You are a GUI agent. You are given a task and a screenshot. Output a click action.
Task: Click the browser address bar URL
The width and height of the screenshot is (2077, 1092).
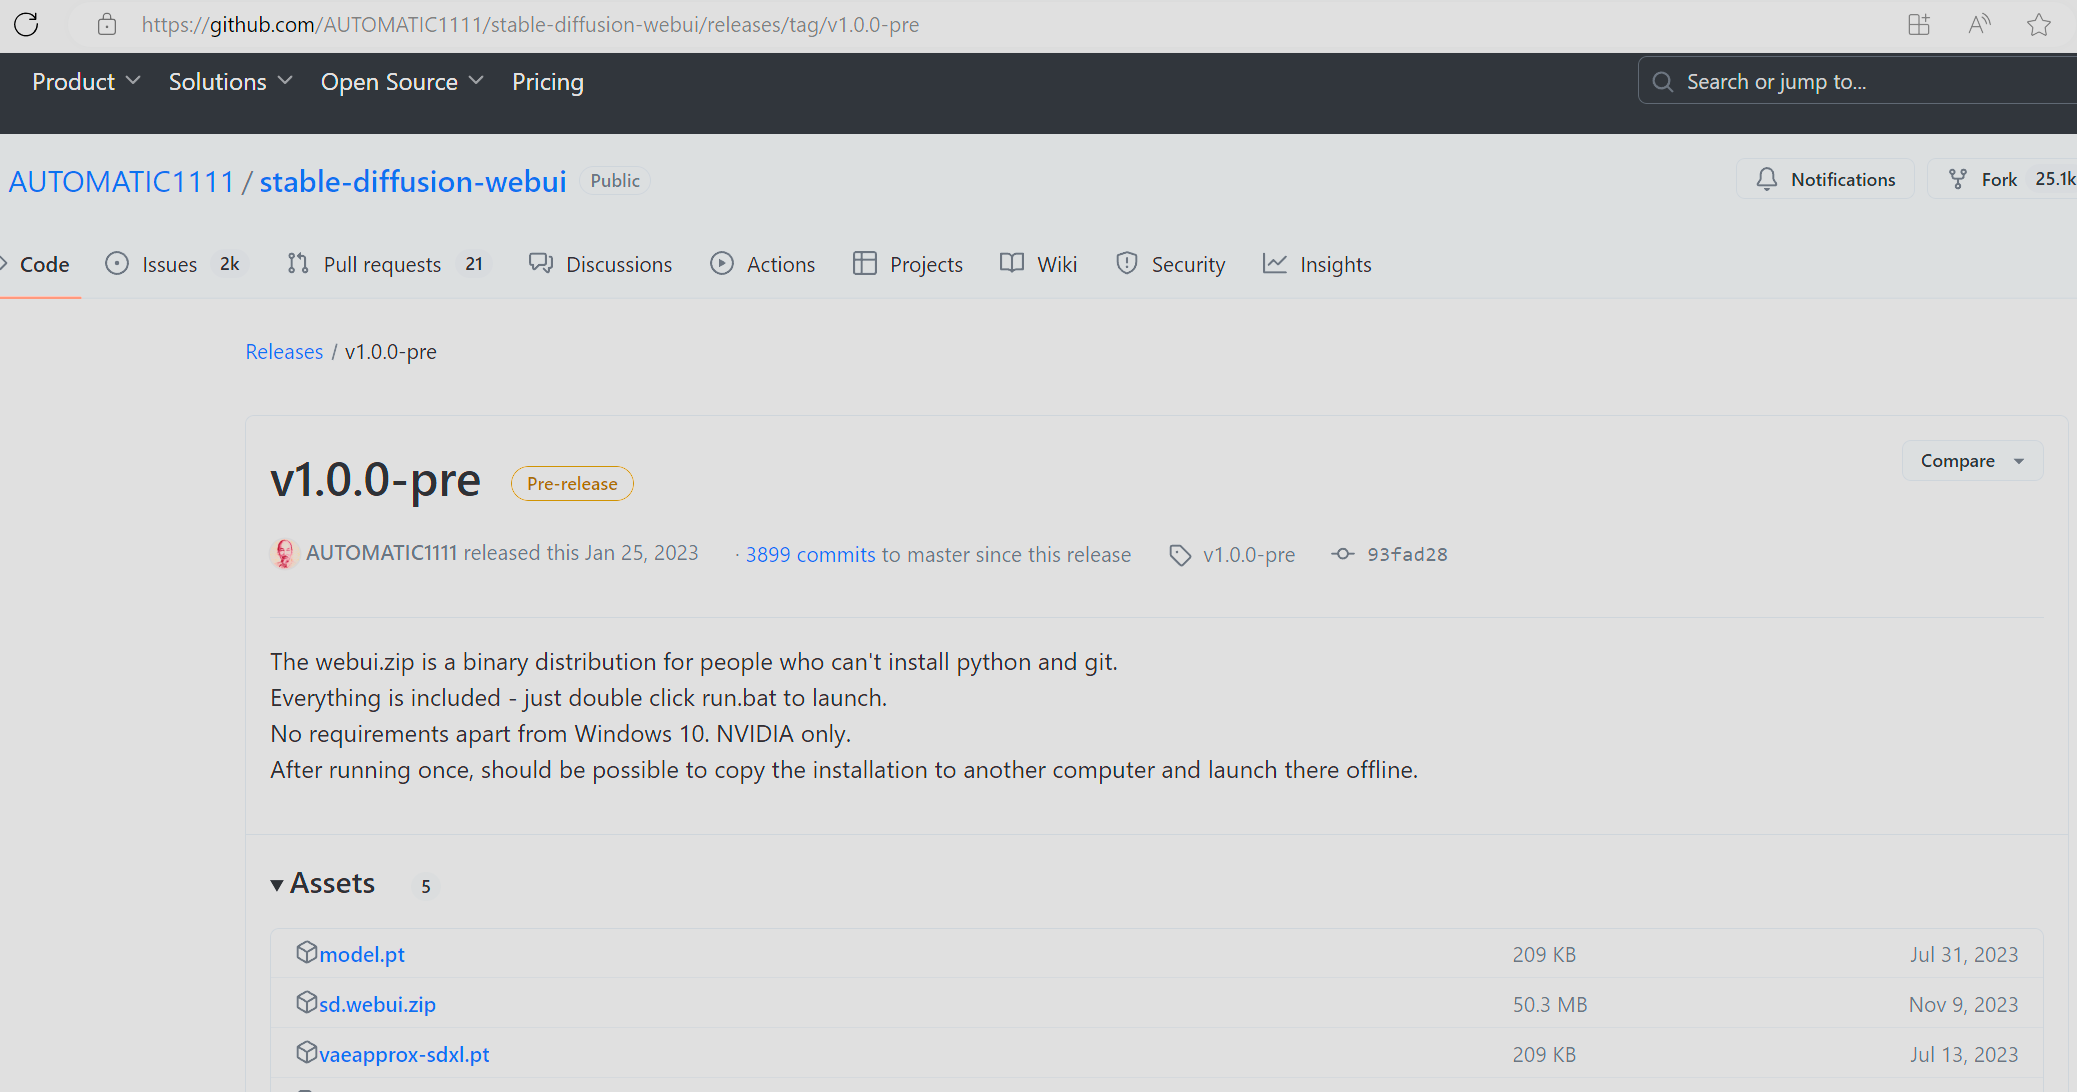coord(530,24)
